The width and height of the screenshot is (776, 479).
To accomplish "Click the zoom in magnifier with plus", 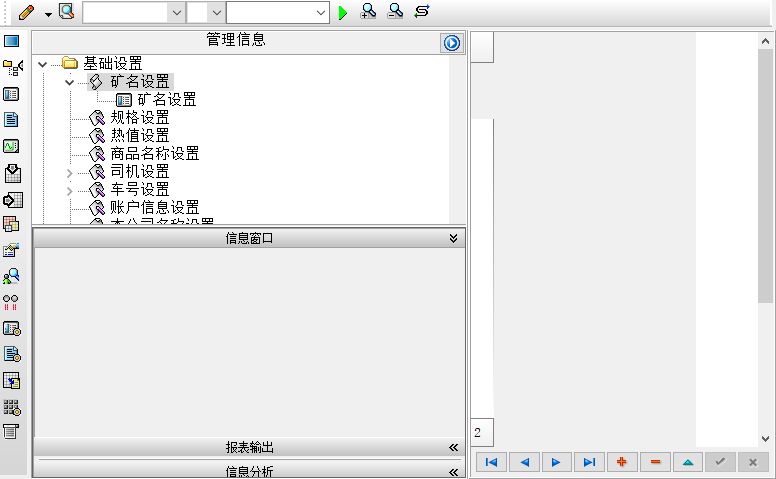I will 369,11.
